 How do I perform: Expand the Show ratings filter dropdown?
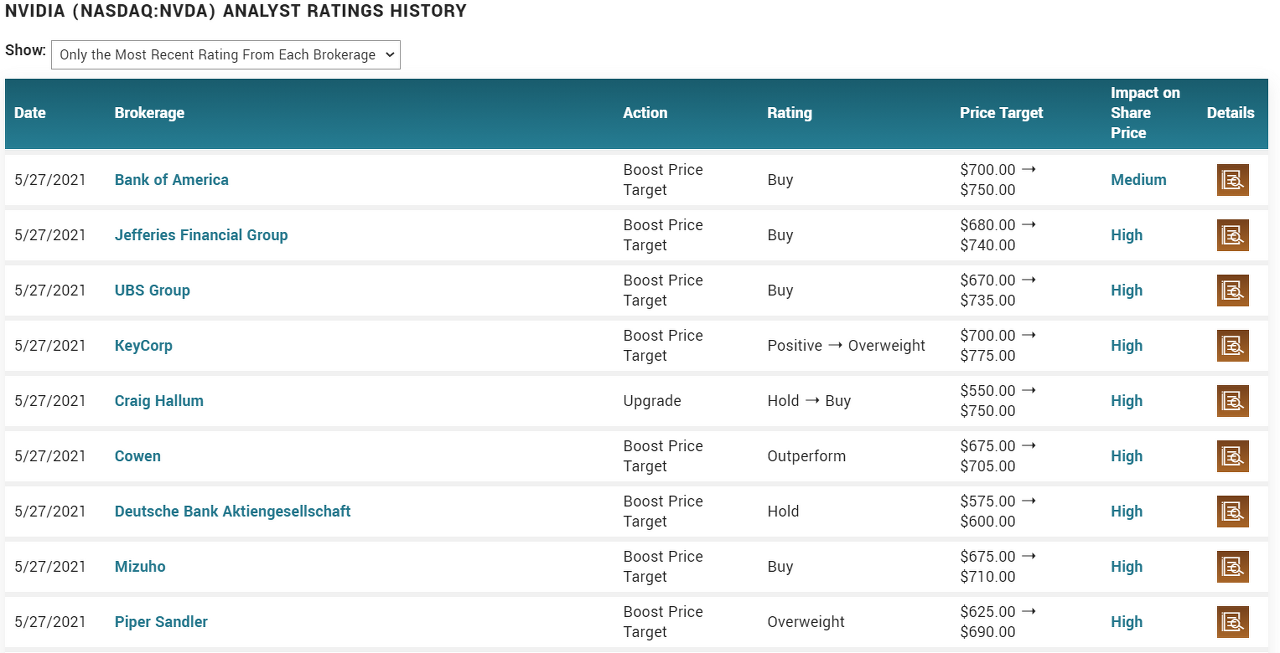(226, 55)
